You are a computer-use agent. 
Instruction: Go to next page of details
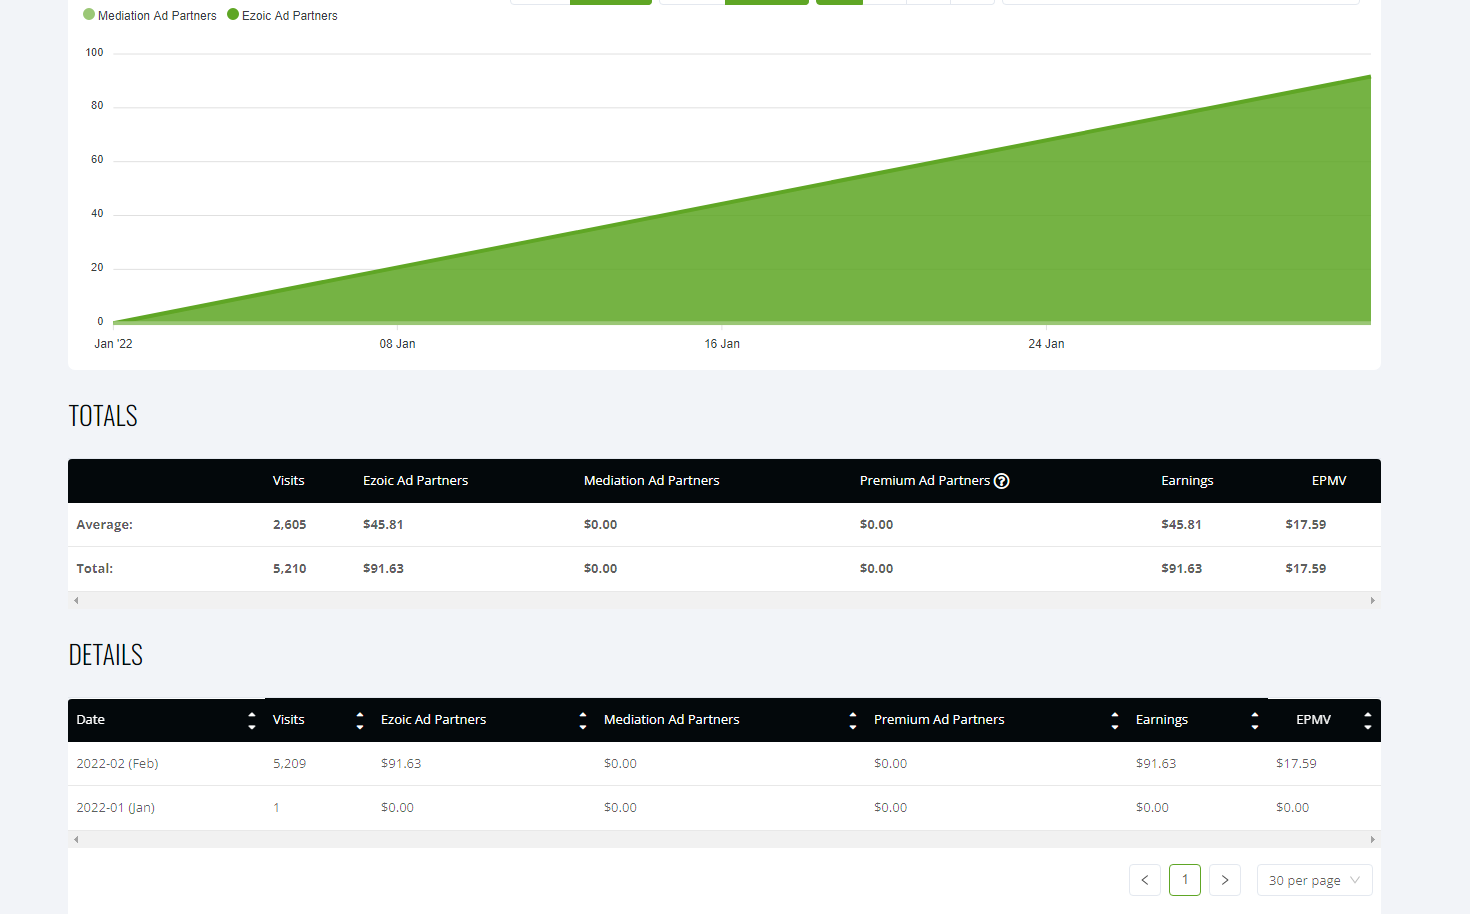1225,880
